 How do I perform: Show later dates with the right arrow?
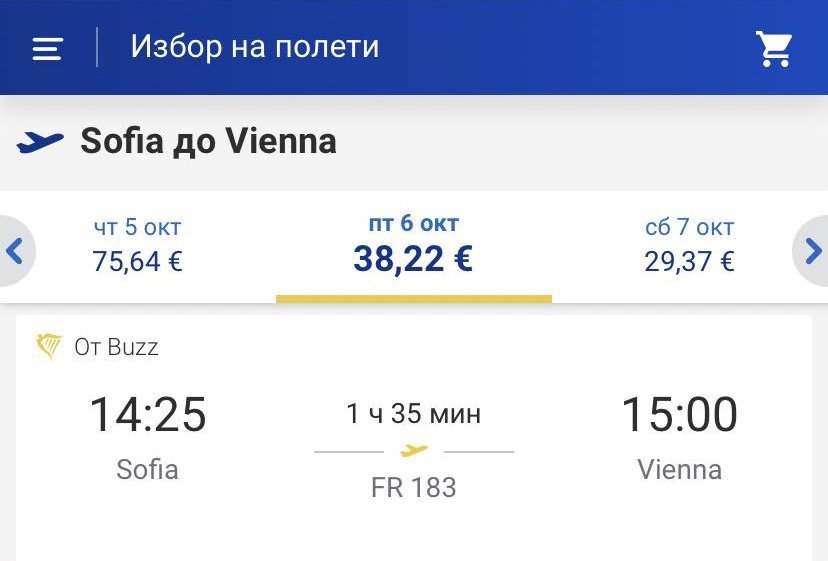[813, 250]
